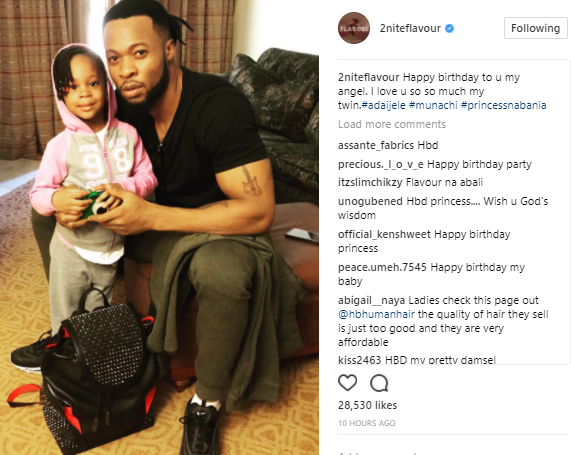Open precious._l_o_v_e commenter profile

pyautogui.click(x=381, y=164)
